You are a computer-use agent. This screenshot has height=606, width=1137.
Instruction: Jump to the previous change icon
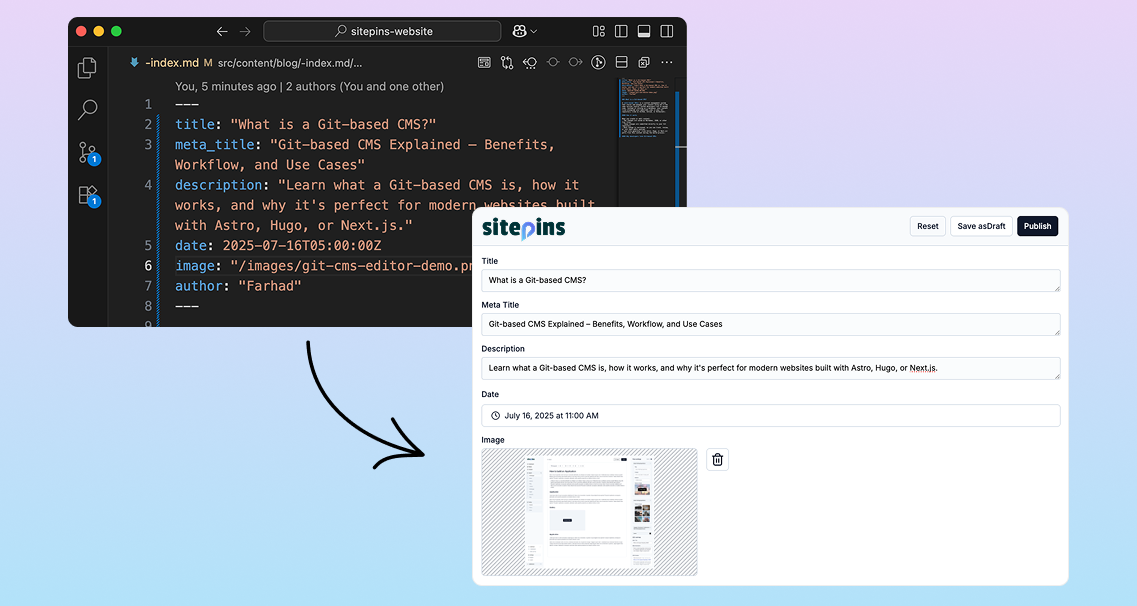(x=530, y=62)
